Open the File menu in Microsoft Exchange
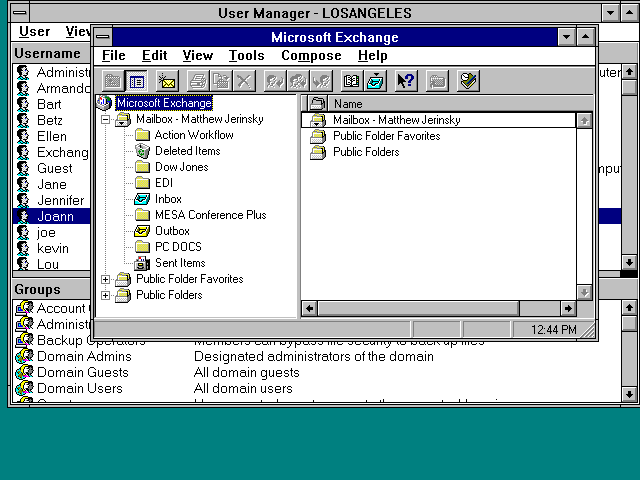 tap(113, 56)
